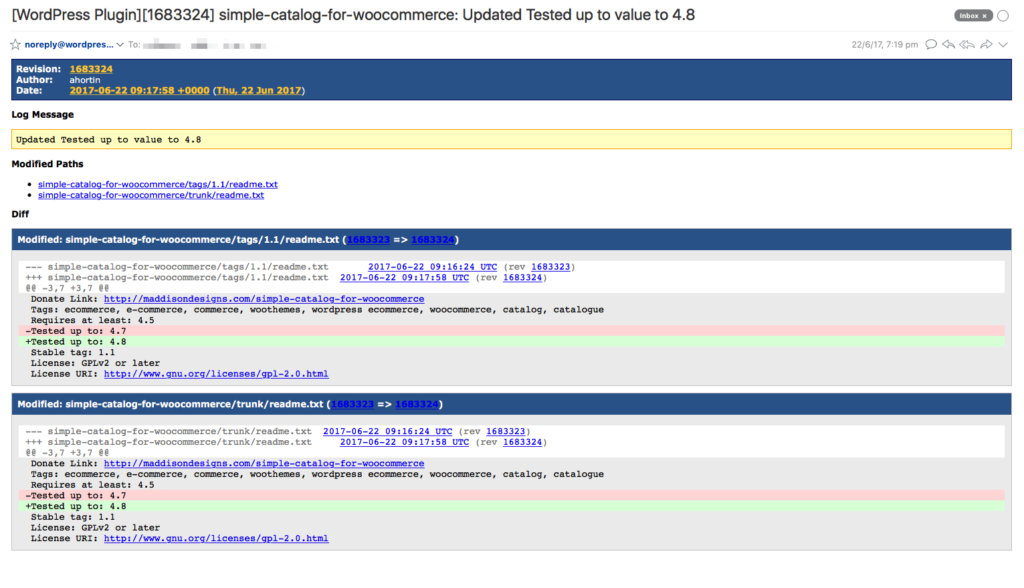Open the comment bubble icon
This screenshot has width=1024, height=588.
pos(930,44)
